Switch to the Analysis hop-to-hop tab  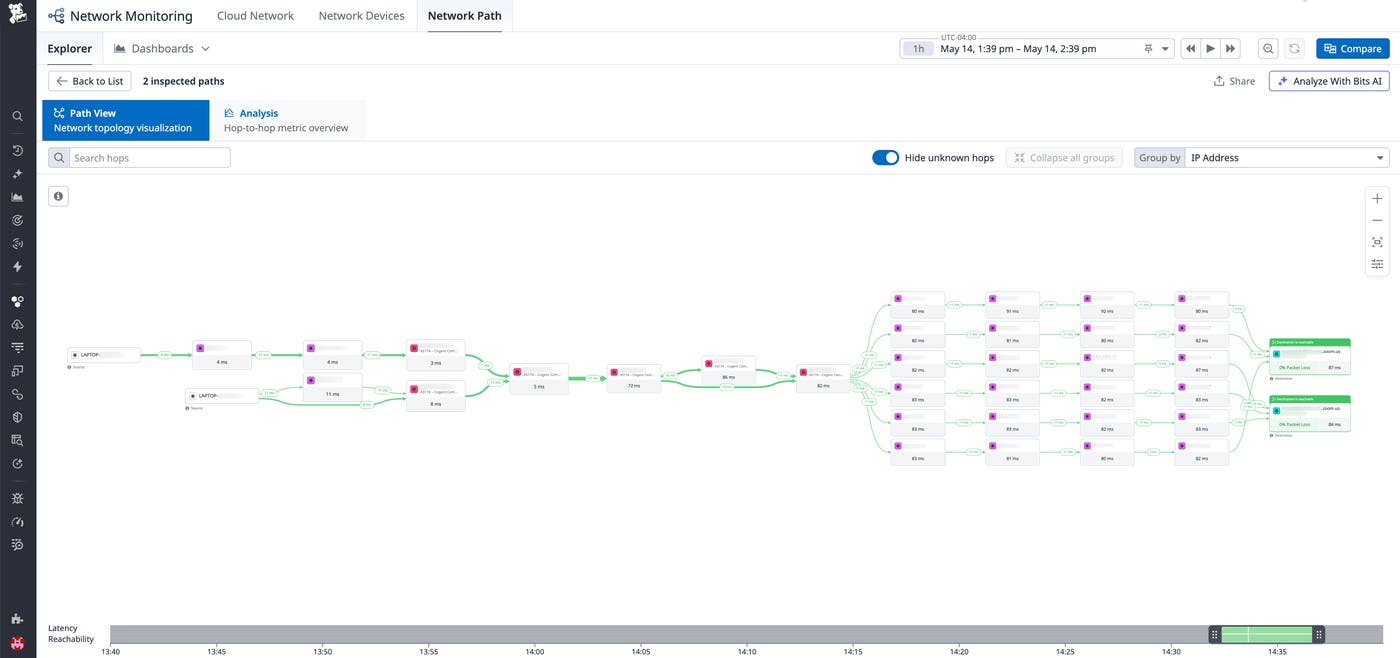click(x=287, y=120)
